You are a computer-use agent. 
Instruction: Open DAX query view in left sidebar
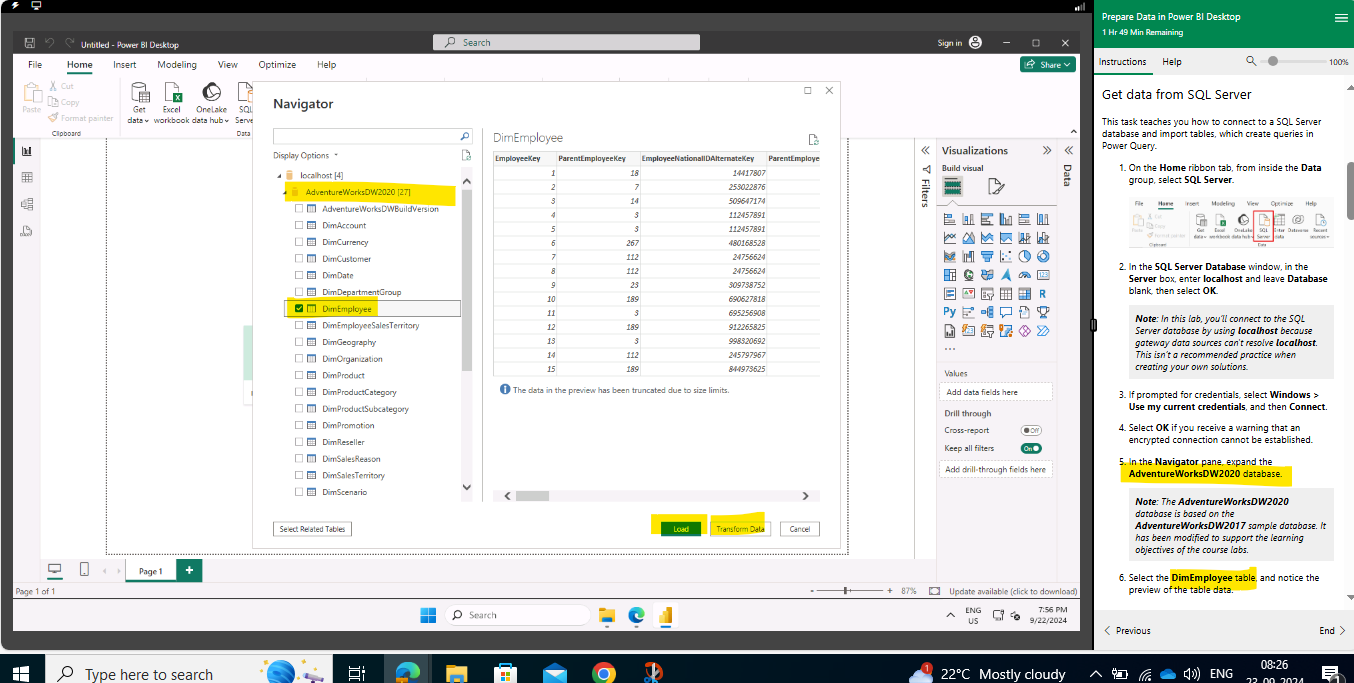[27, 231]
